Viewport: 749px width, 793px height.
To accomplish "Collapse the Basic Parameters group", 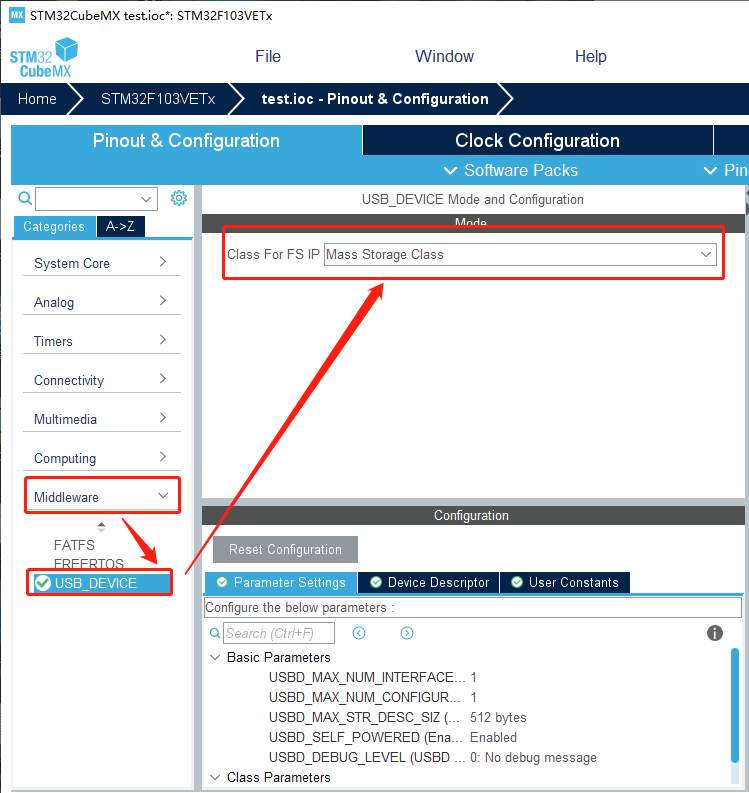I will [215, 657].
